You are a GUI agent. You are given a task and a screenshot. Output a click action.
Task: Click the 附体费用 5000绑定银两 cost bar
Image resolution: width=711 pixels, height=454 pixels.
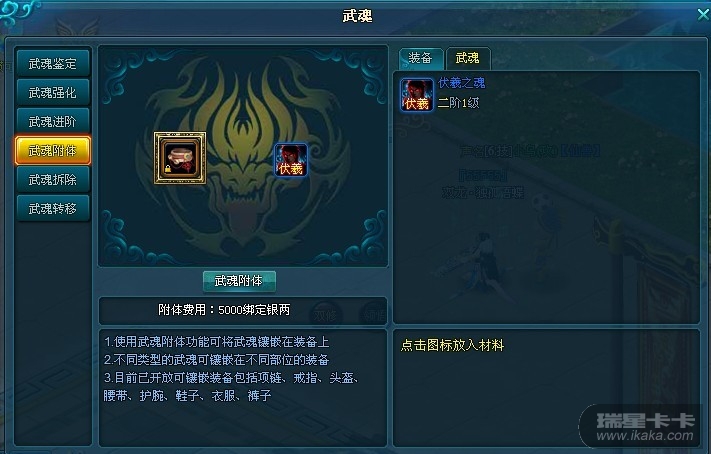pos(243,310)
